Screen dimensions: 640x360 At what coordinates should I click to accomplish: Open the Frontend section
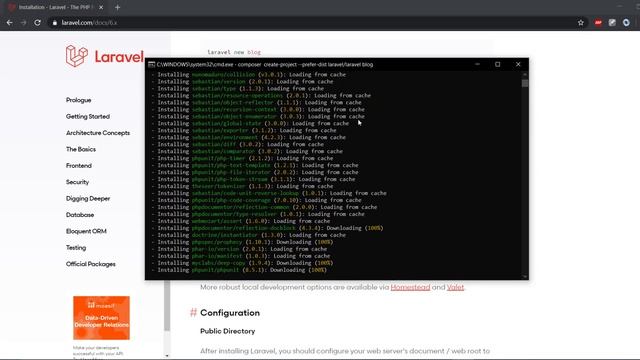pyautogui.click(x=79, y=165)
